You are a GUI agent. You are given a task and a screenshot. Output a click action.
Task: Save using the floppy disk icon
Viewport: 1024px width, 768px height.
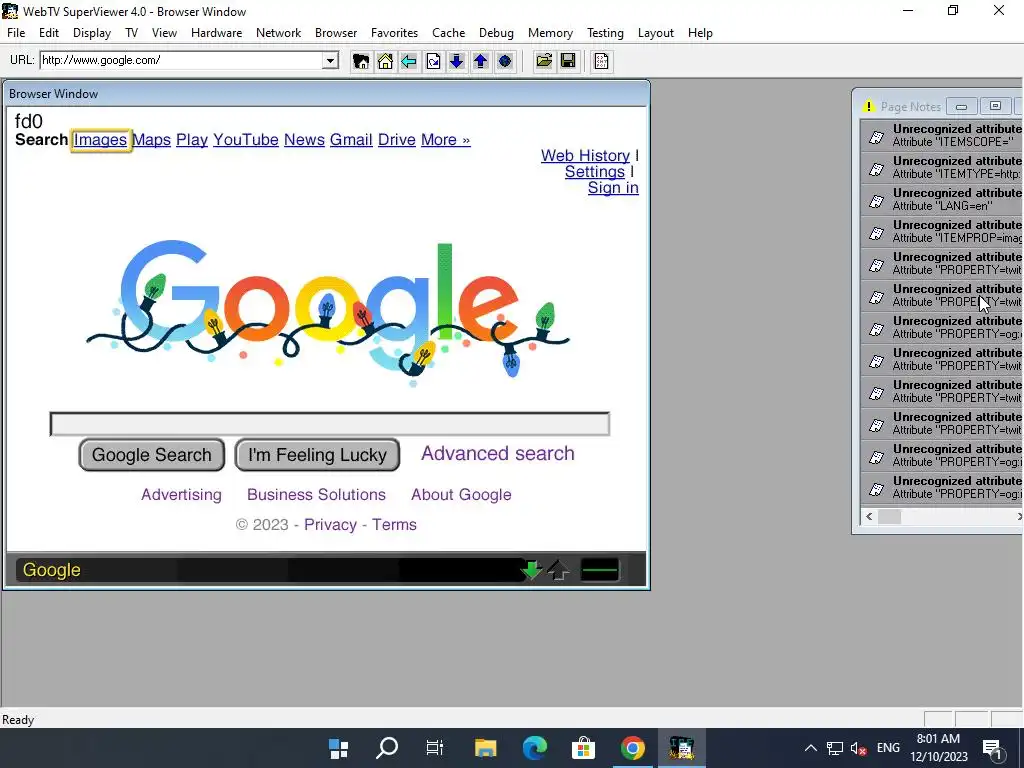coord(568,61)
